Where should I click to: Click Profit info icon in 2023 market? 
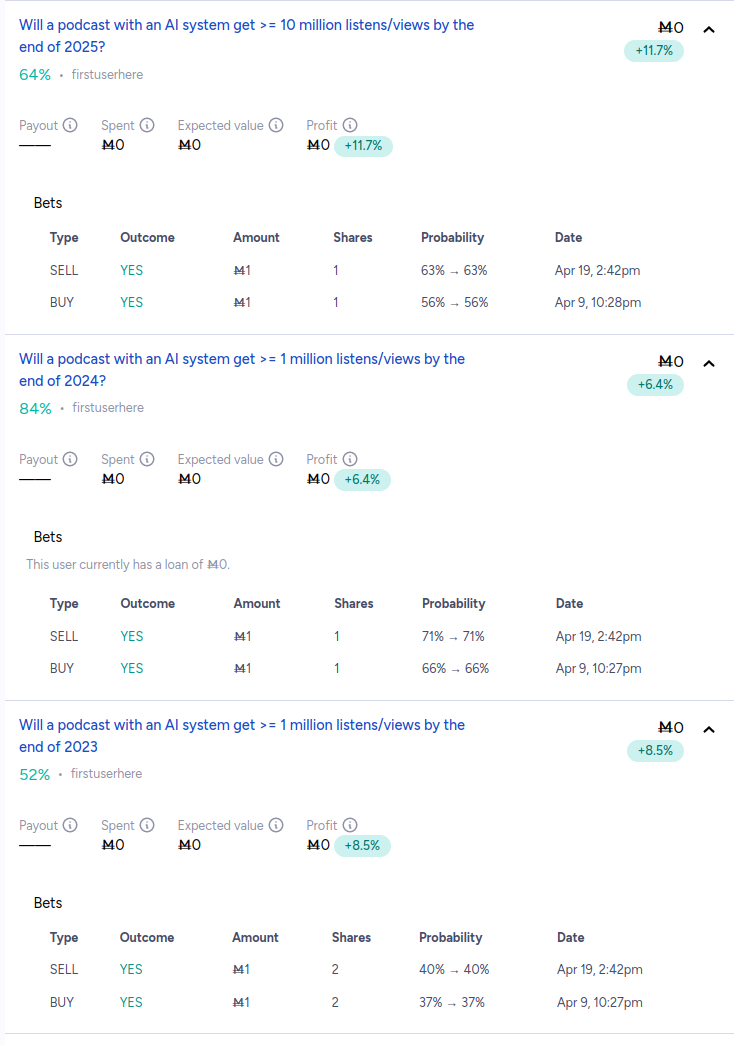tap(350, 825)
